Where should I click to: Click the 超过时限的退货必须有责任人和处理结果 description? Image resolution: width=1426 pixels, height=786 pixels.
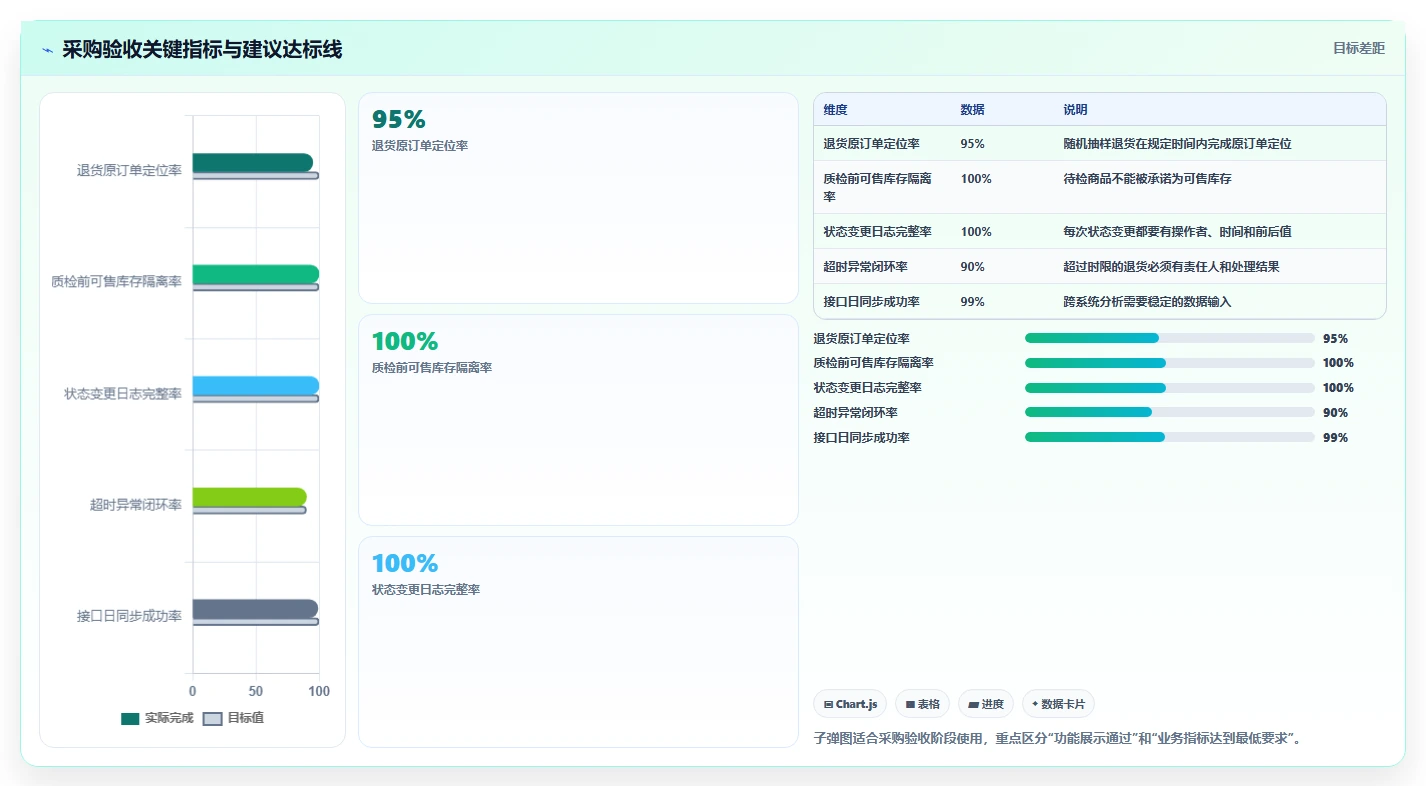(1171, 267)
